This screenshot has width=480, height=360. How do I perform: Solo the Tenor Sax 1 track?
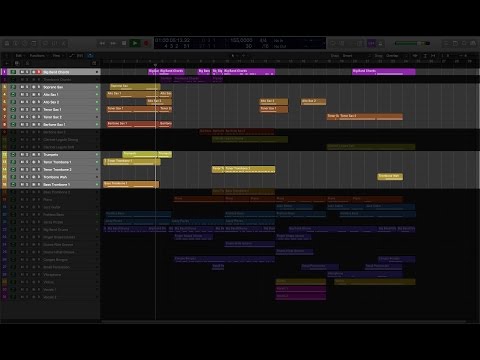(27, 110)
